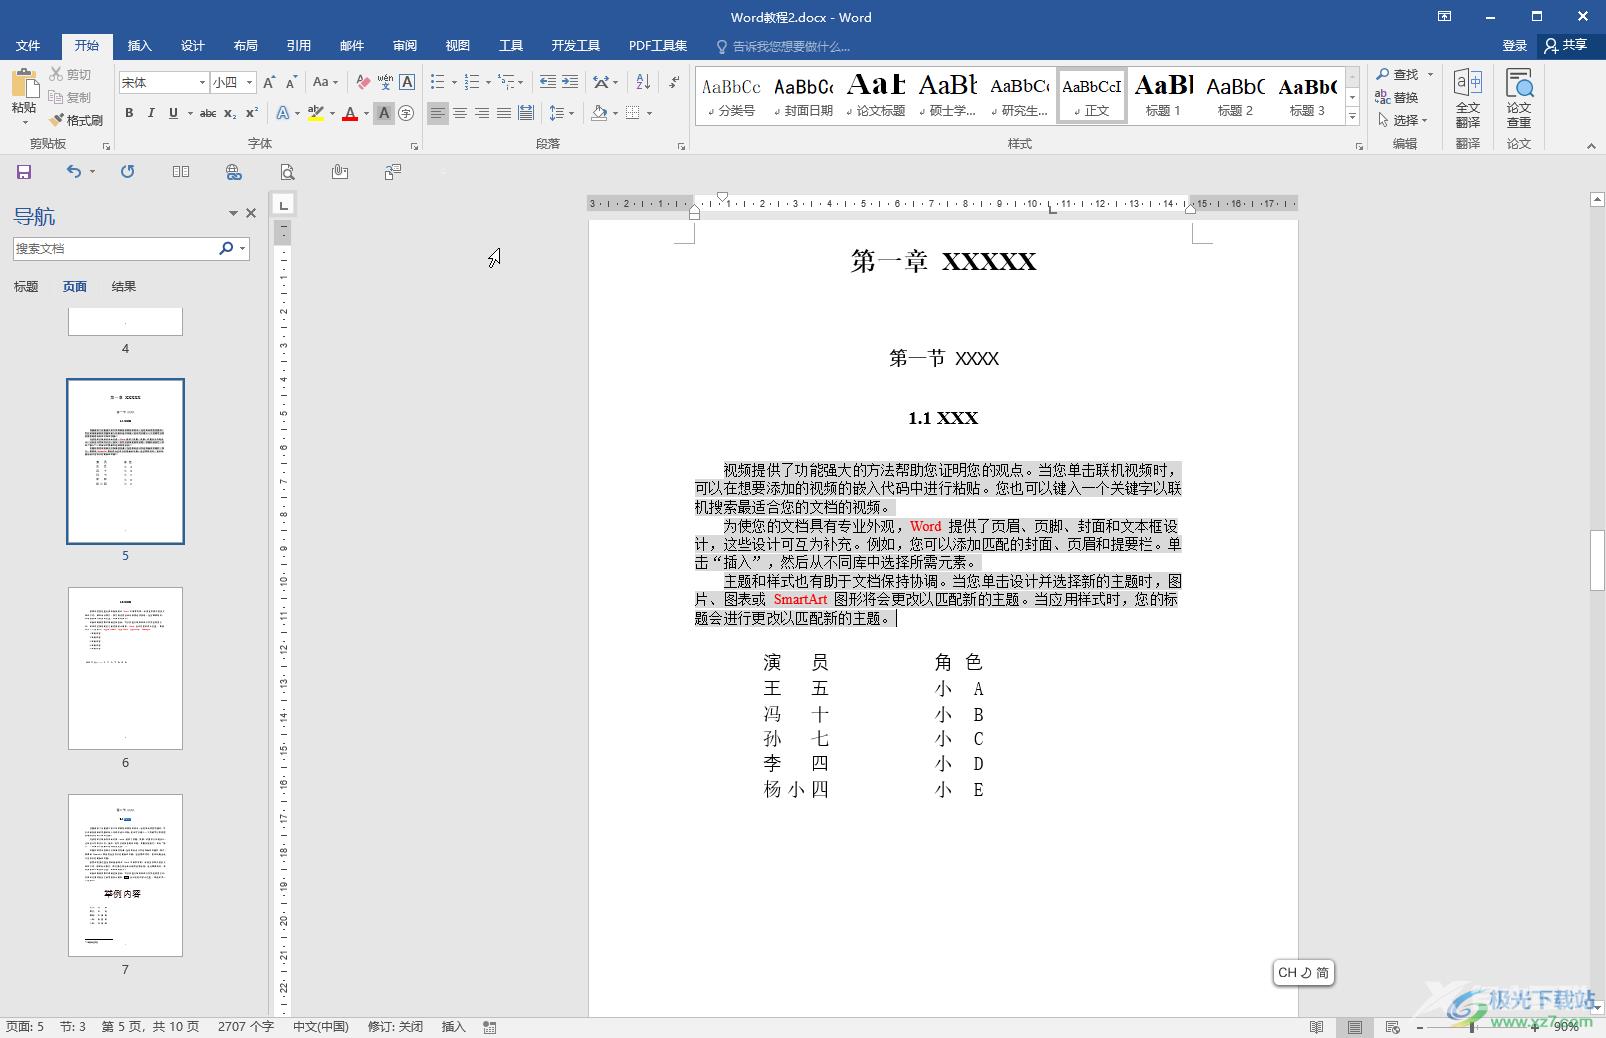Switch to the 审阅 (Review) ribbon tab
The height and width of the screenshot is (1038, 1606).
tap(405, 46)
